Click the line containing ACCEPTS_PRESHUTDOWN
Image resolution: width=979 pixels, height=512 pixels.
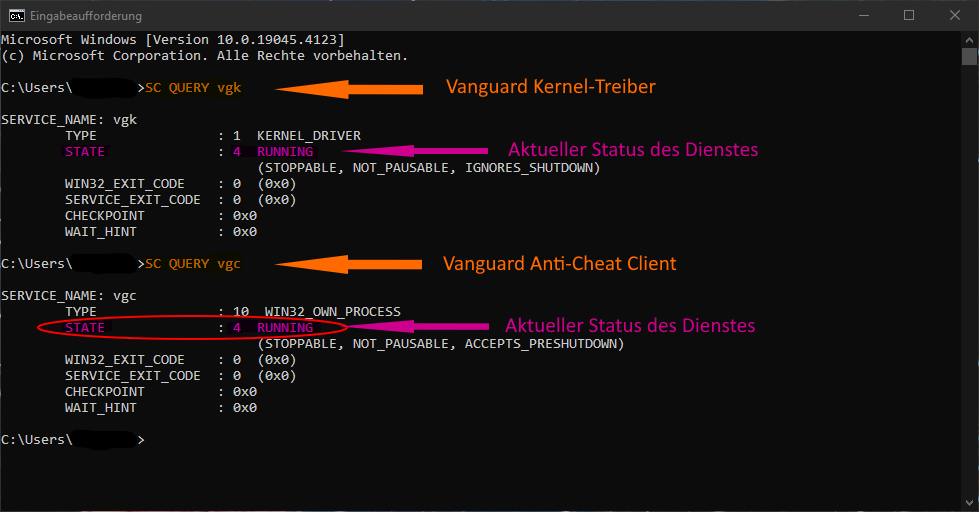(x=441, y=344)
